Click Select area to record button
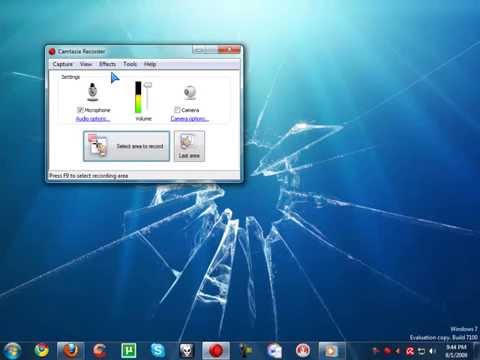Image resolution: width=480 pixels, height=360 pixels. [126, 146]
